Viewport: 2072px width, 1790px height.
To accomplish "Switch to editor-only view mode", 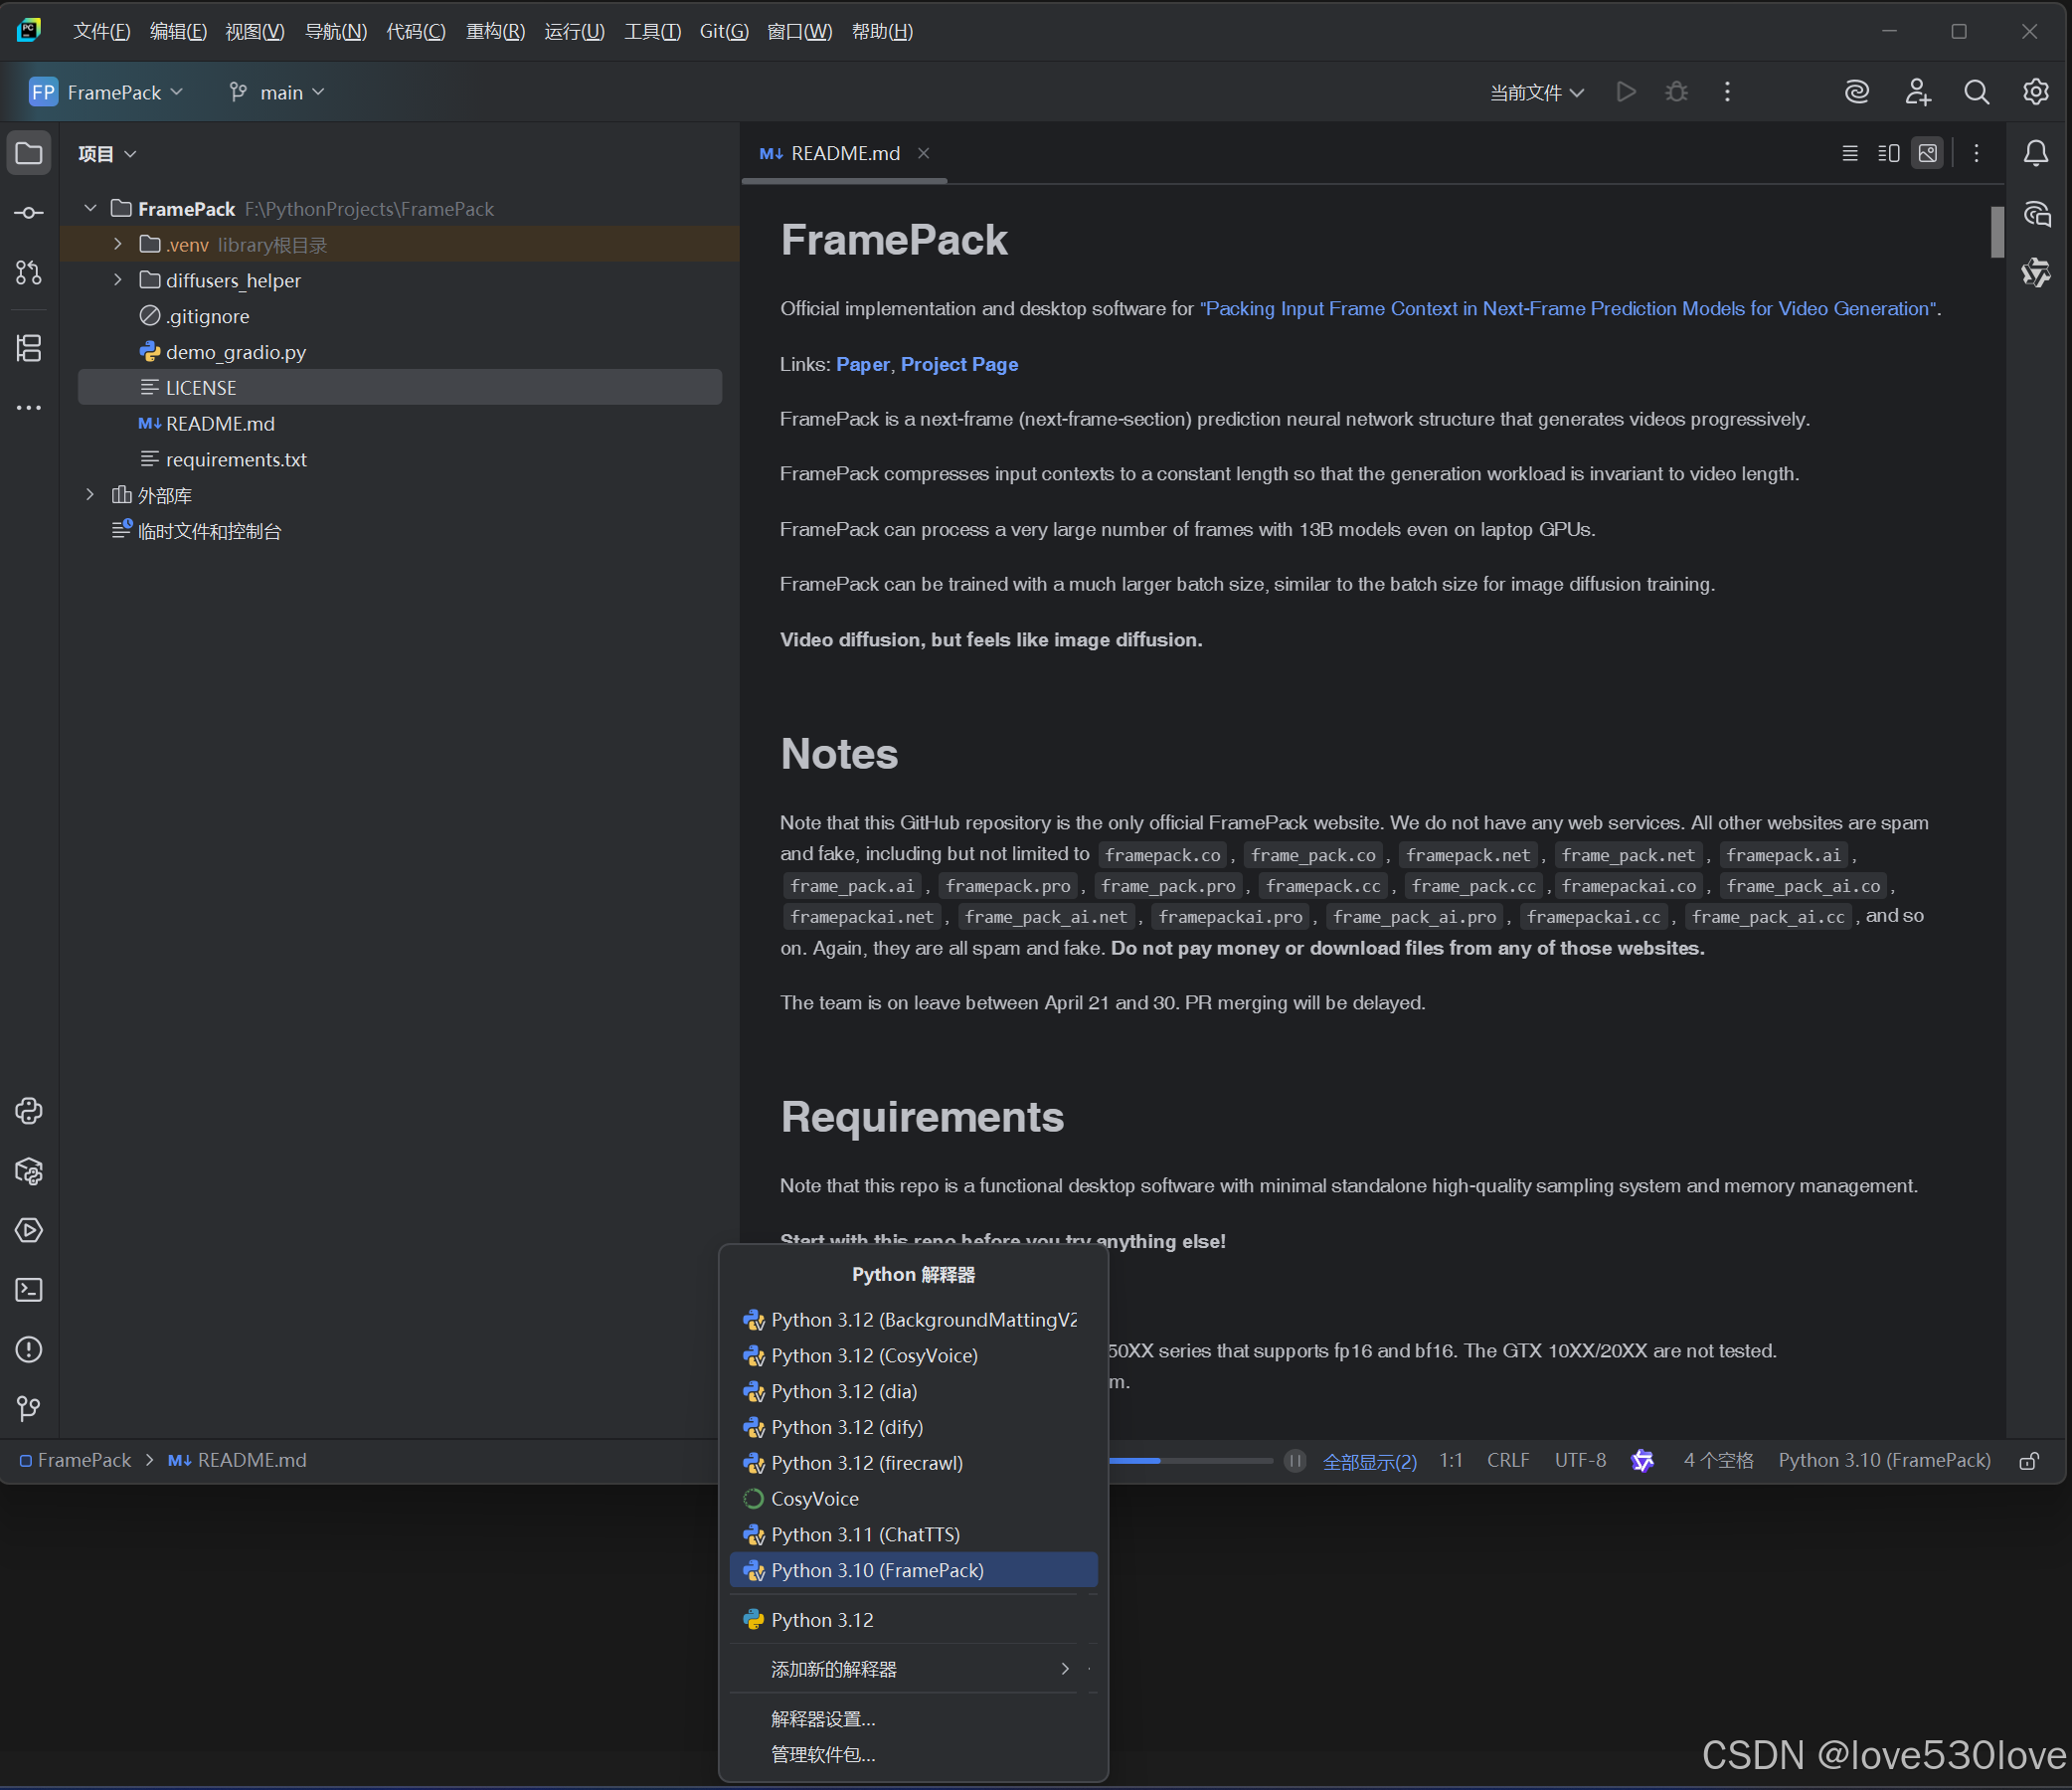I will pos(1850,153).
